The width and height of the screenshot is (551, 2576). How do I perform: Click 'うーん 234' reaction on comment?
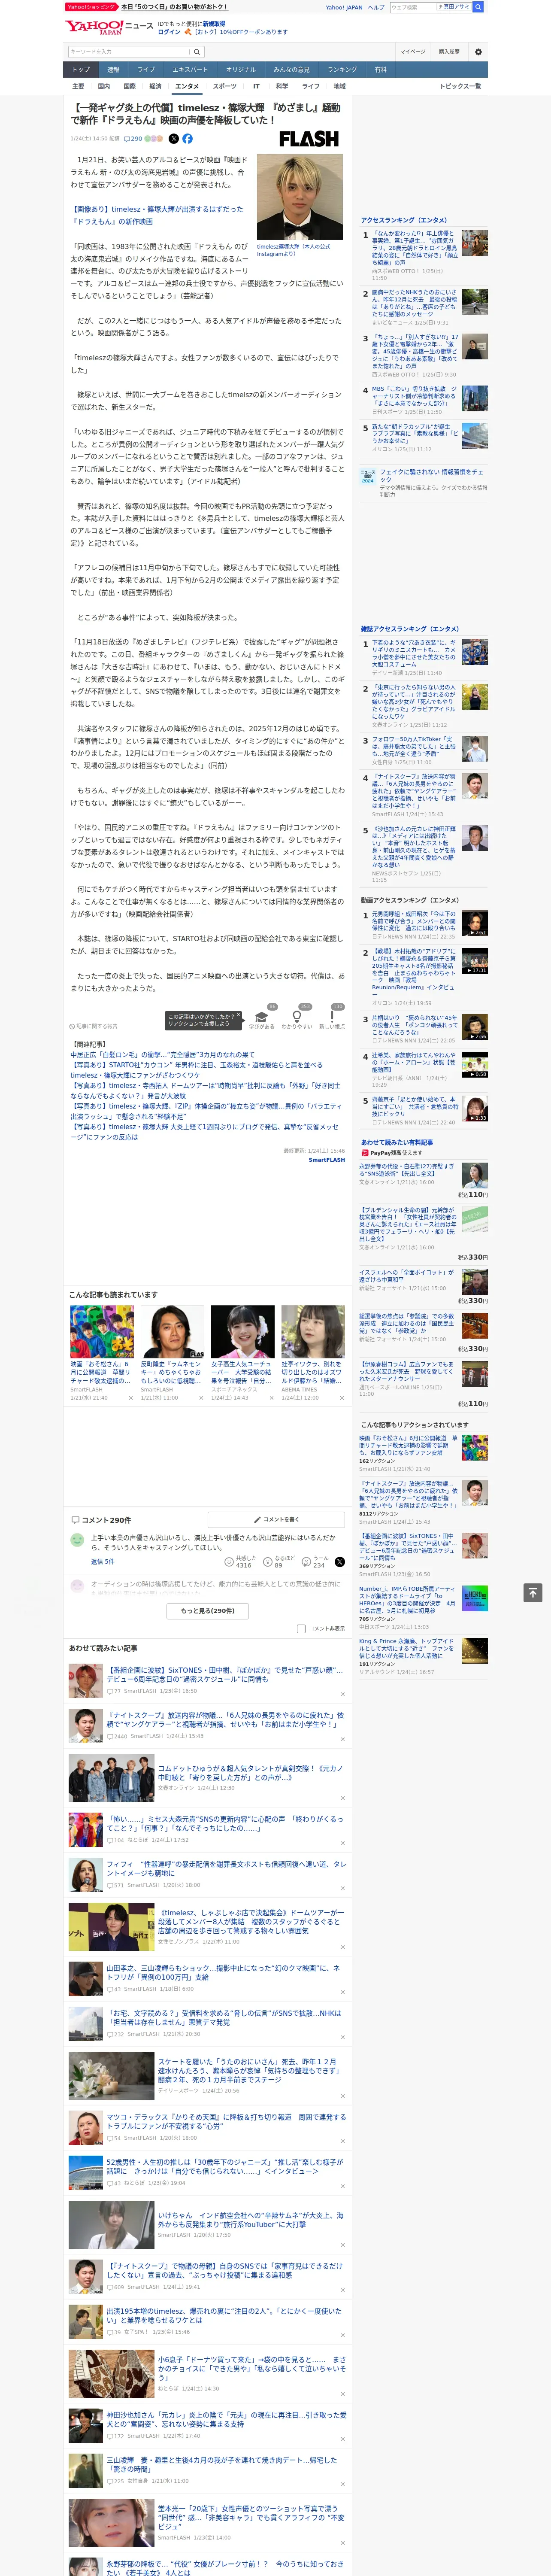(x=315, y=1562)
